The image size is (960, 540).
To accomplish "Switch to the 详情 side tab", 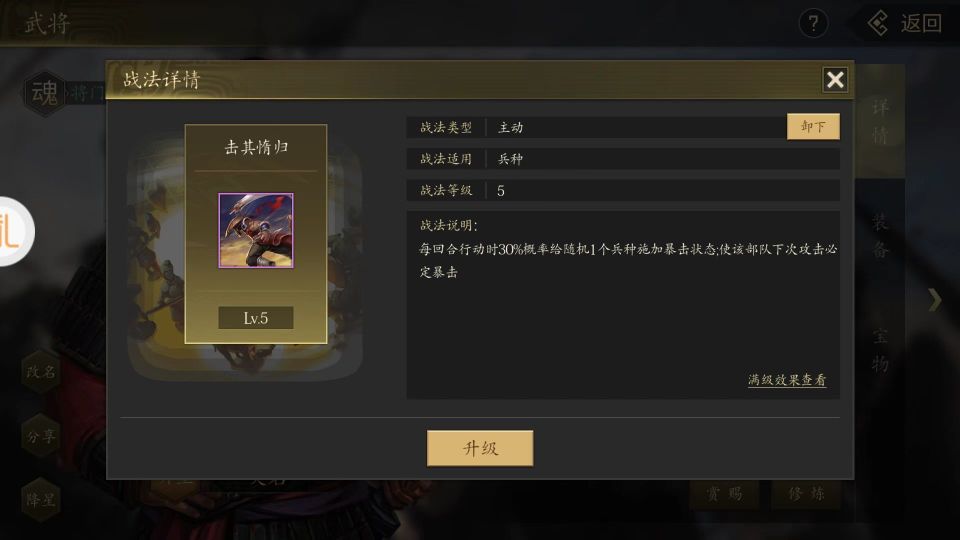I will 880,121.
